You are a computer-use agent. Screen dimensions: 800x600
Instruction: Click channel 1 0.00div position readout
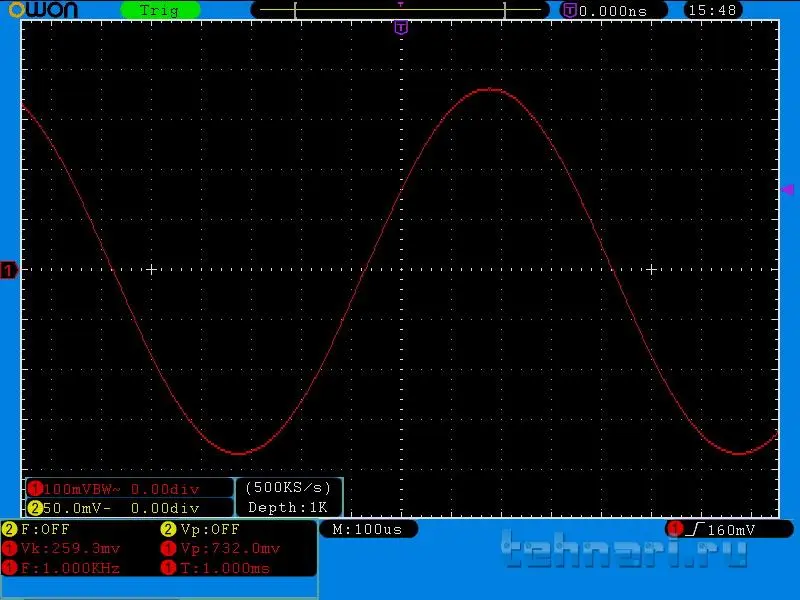coord(165,489)
